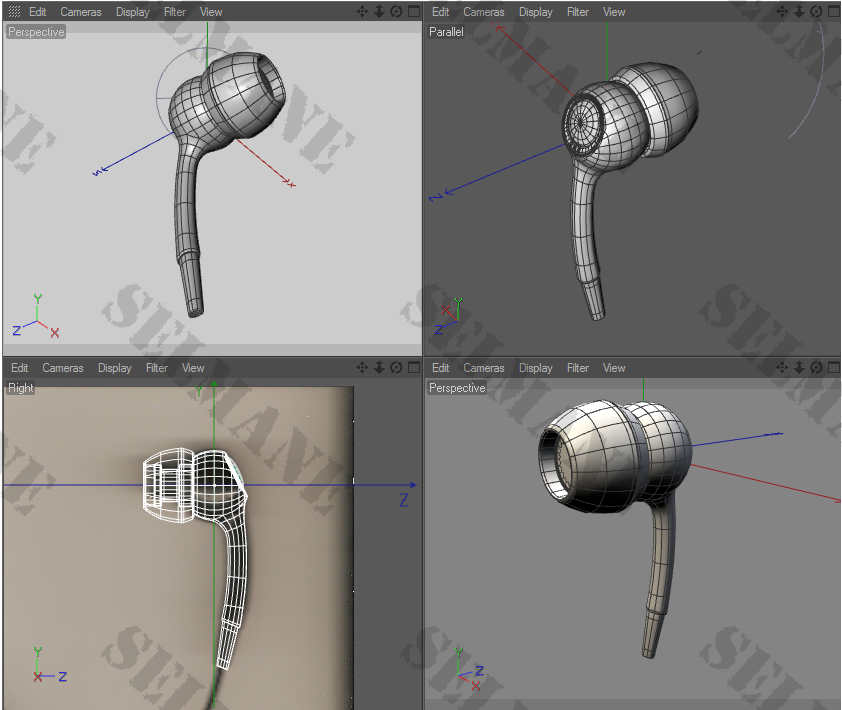The height and width of the screenshot is (710, 842).
Task: Click the pan (move camera) icon in the upper Perspective viewport
Action: [x=362, y=11]
